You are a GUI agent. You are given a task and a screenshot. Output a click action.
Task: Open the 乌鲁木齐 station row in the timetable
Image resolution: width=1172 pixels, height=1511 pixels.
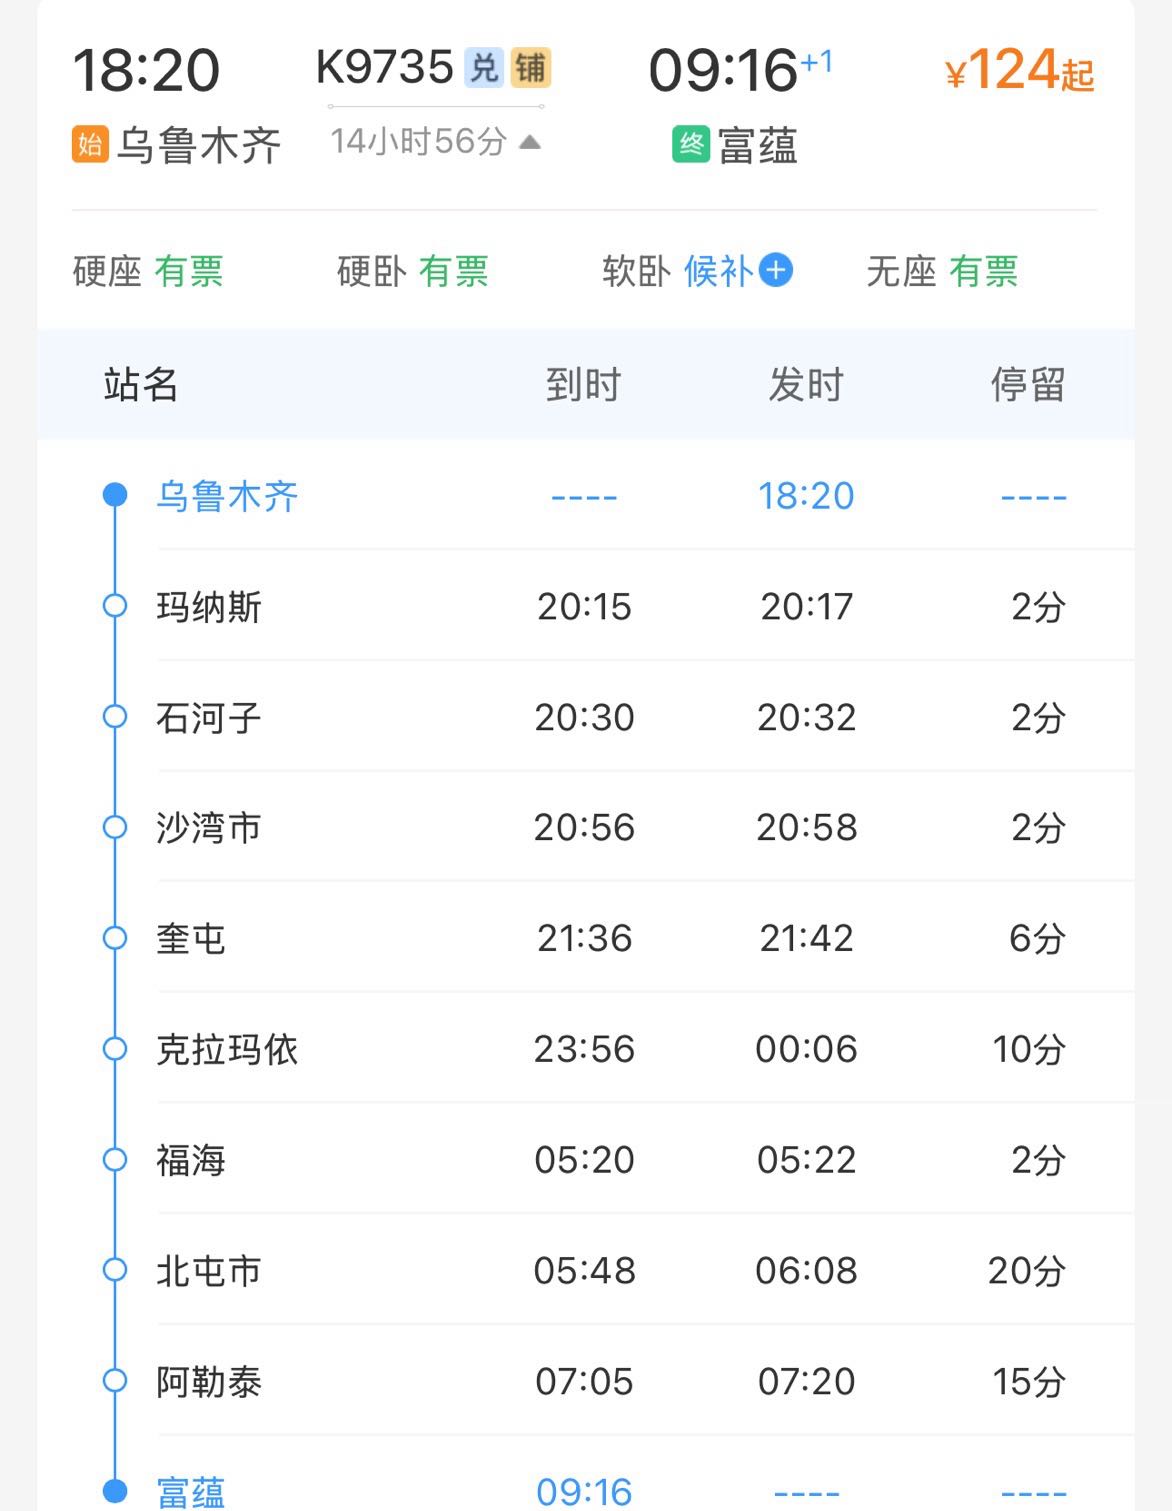point(586,495)
